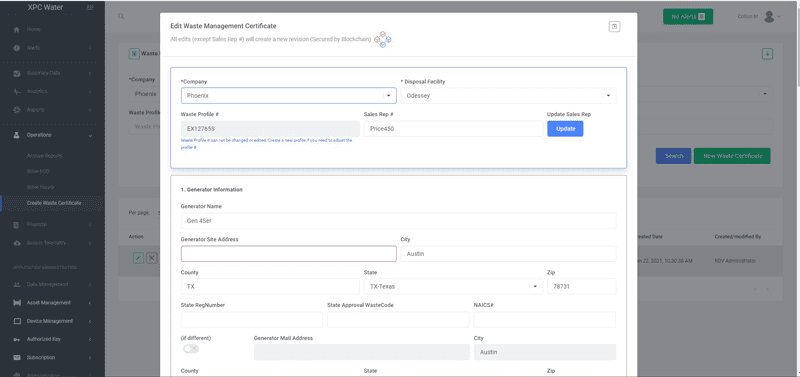Viewport: 800px width, 377px height.
Task: Click the Subscription envelope icon
Action: 16,358
